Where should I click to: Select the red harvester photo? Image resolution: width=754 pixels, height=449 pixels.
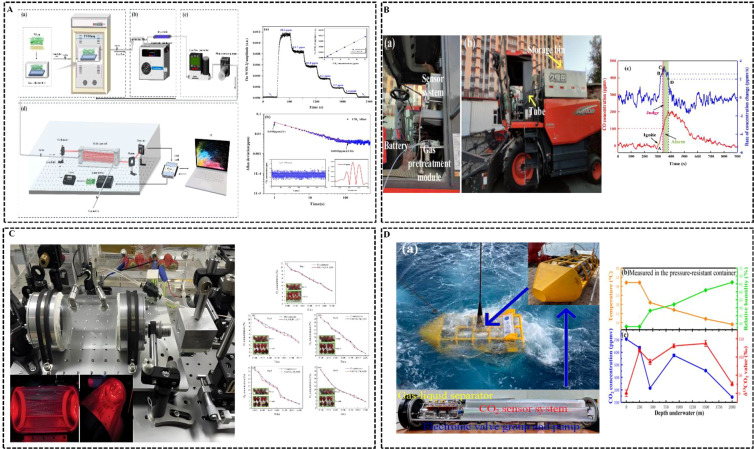[531, 114]
